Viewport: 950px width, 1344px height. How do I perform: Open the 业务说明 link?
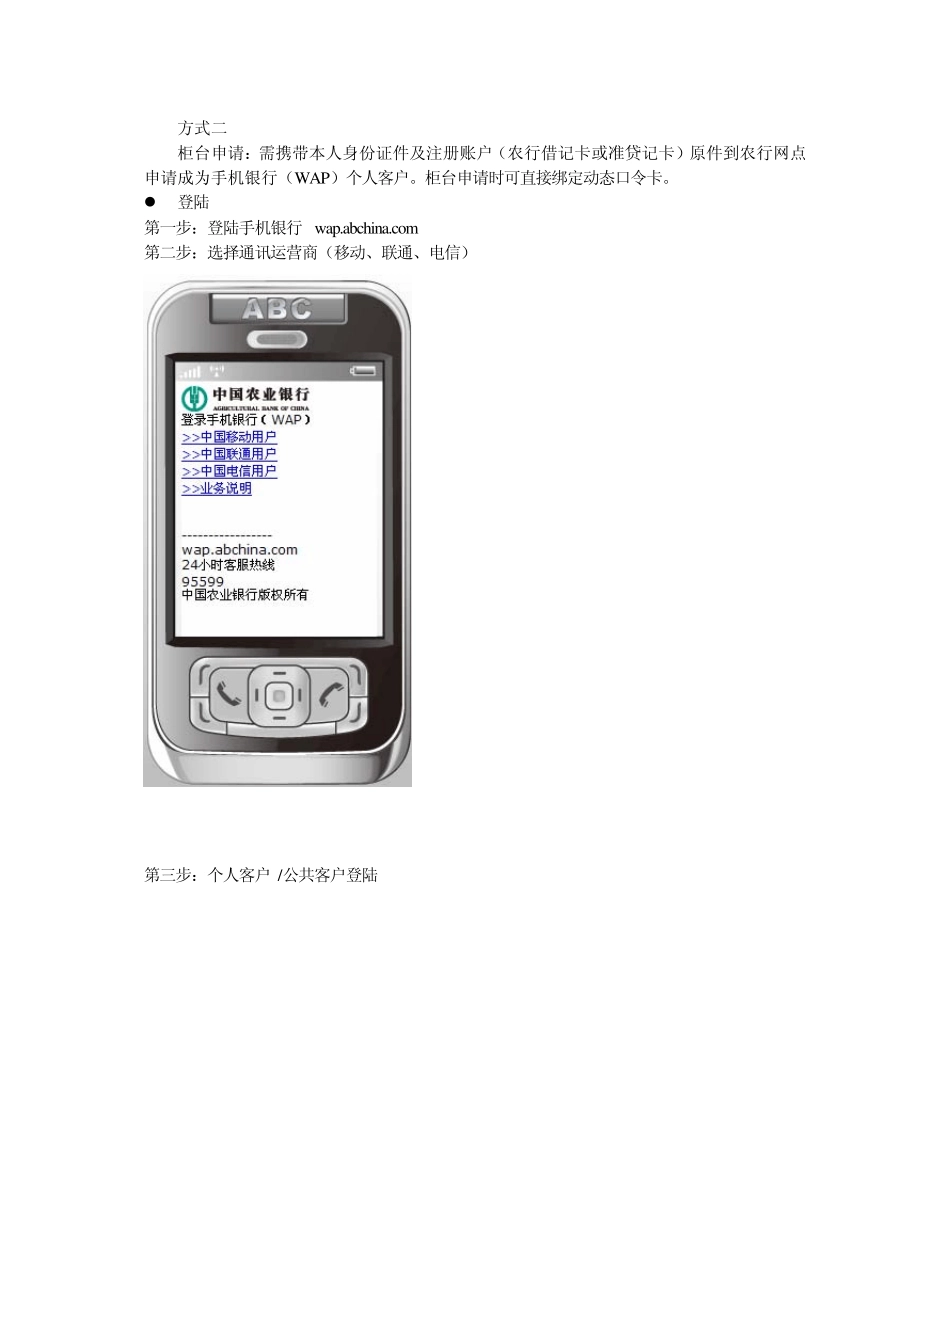[217, 489]
